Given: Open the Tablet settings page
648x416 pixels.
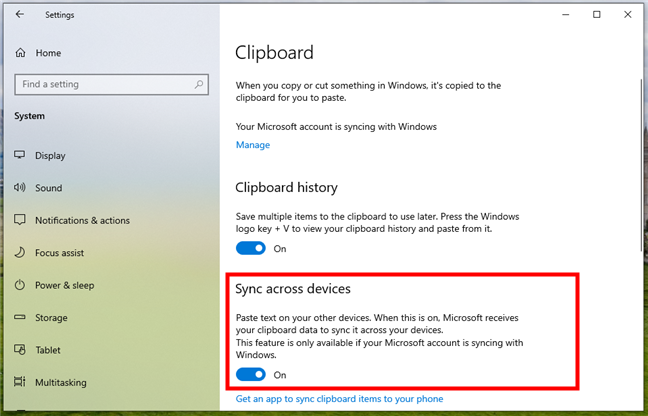Looking at the screenshot, I should click(x=48, y=350).
